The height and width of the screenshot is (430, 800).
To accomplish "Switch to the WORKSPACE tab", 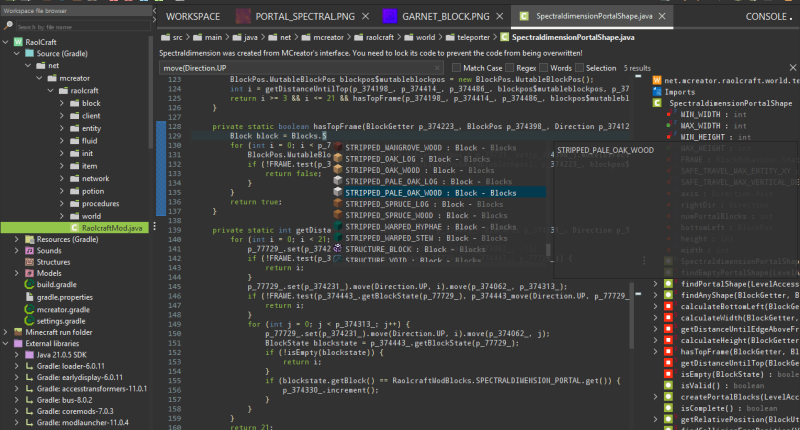I will point(193,16).
